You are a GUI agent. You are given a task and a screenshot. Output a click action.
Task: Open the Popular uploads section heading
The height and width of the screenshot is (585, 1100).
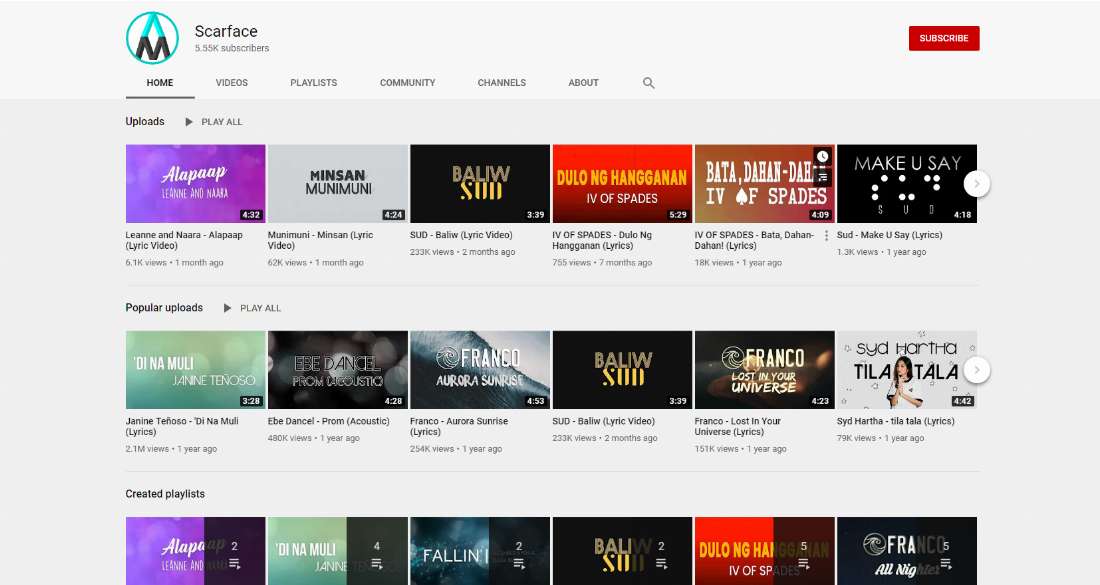point(164,307)
